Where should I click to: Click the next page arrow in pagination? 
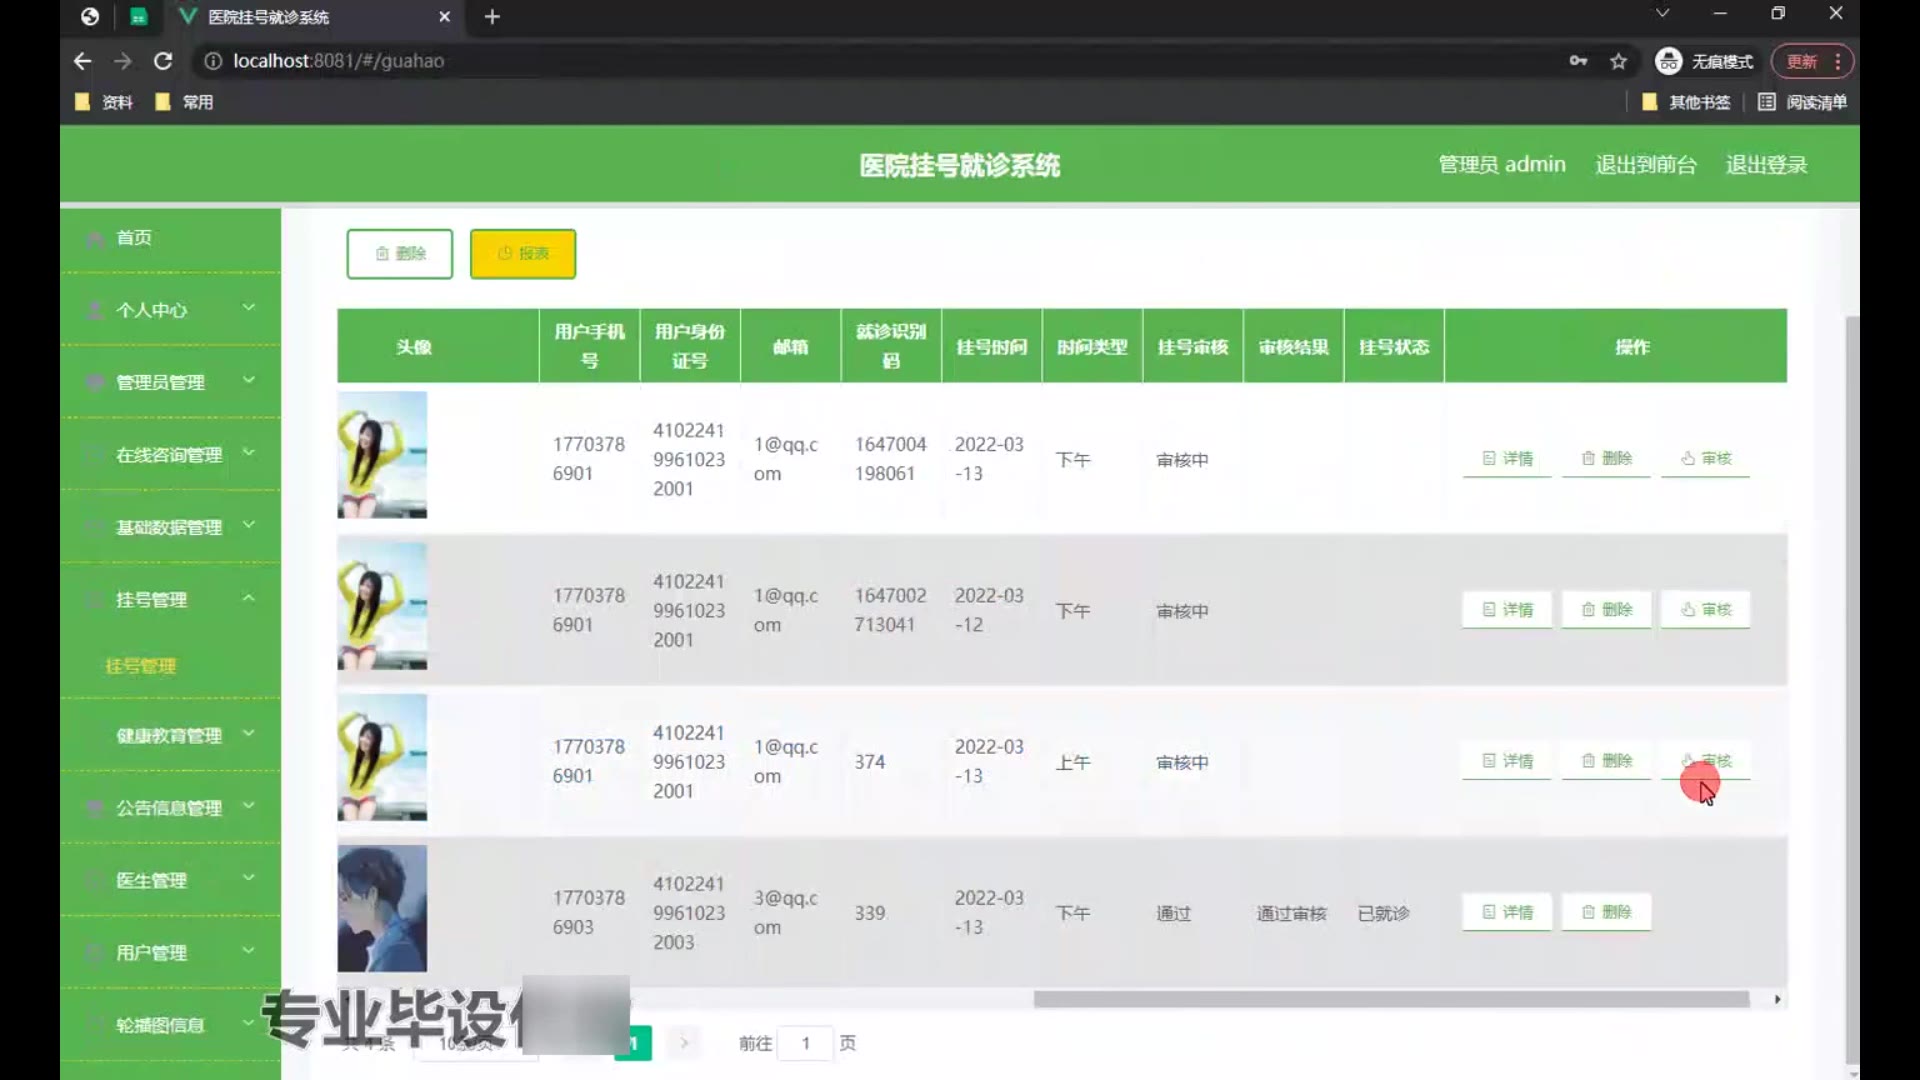684,1043
